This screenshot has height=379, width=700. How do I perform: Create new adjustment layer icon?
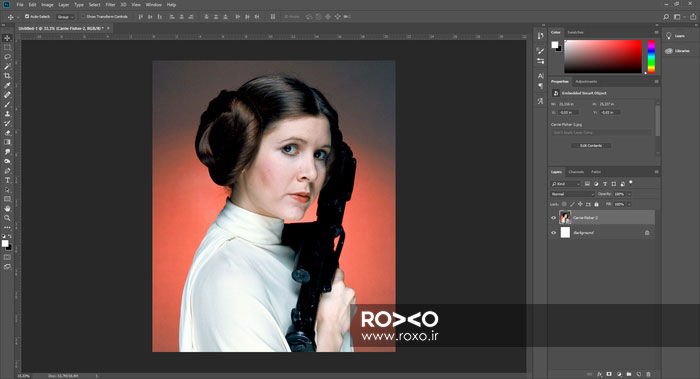pos(619,374)
